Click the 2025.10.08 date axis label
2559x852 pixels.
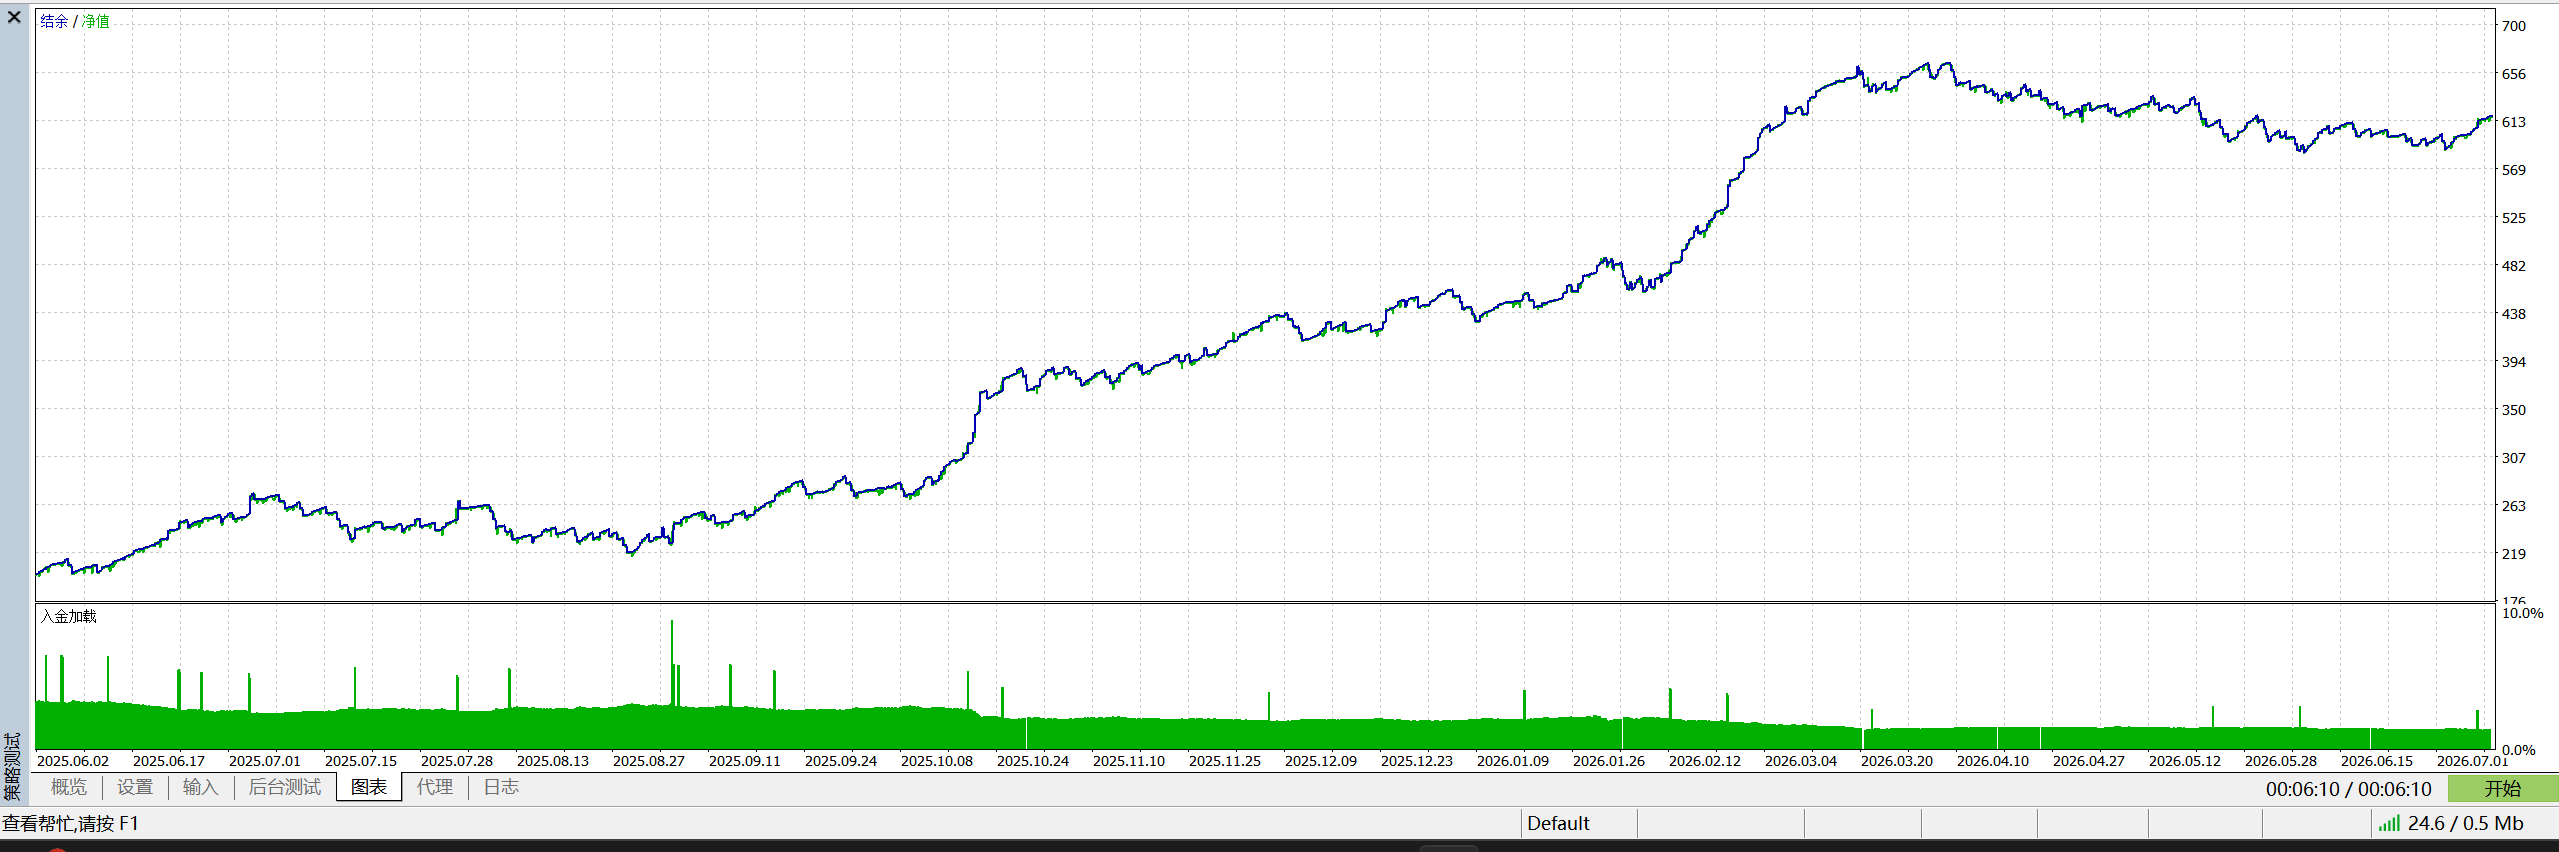[x=937, y=761]
